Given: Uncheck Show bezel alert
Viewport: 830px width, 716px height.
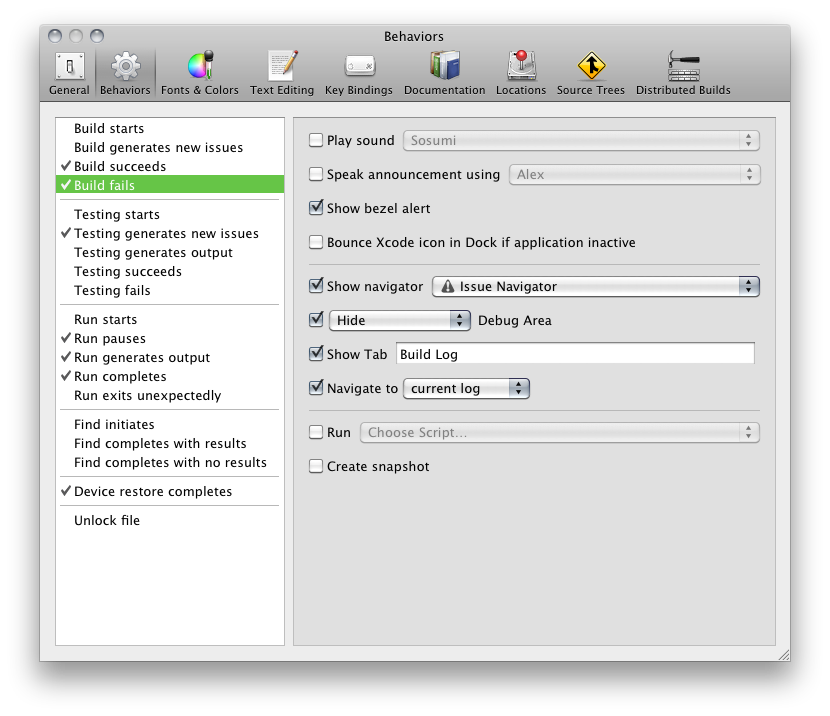Looking at the screenshot, I should 316,207.
